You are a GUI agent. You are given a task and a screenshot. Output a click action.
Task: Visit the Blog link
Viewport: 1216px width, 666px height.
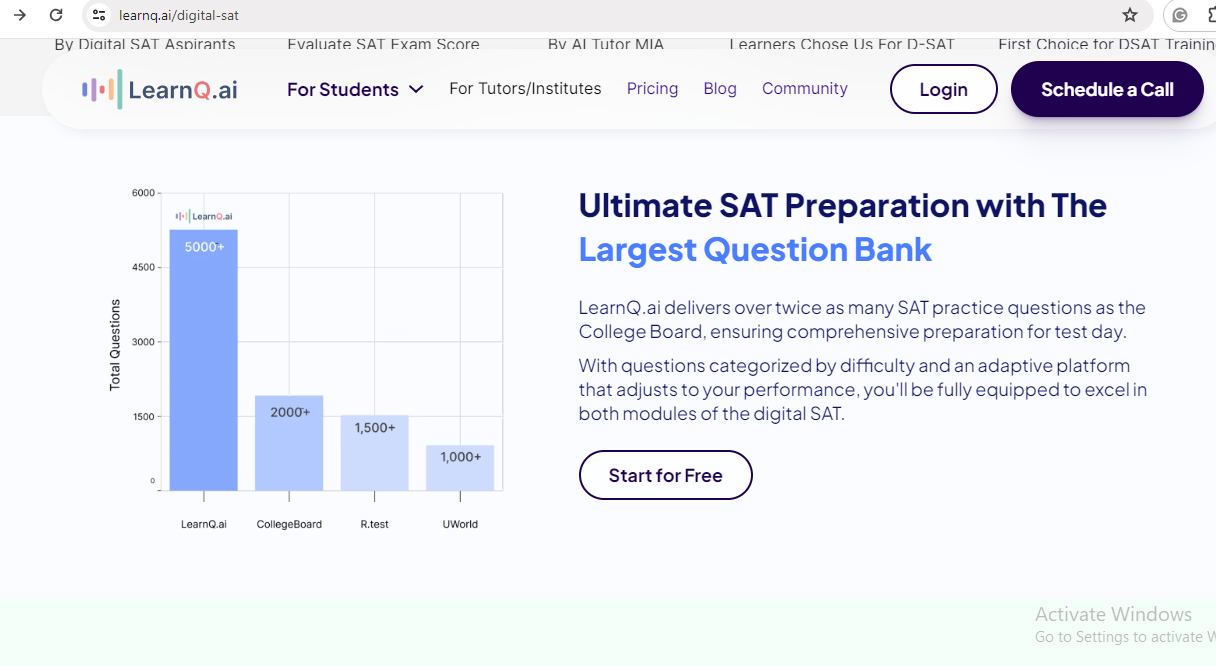[720, 89]
